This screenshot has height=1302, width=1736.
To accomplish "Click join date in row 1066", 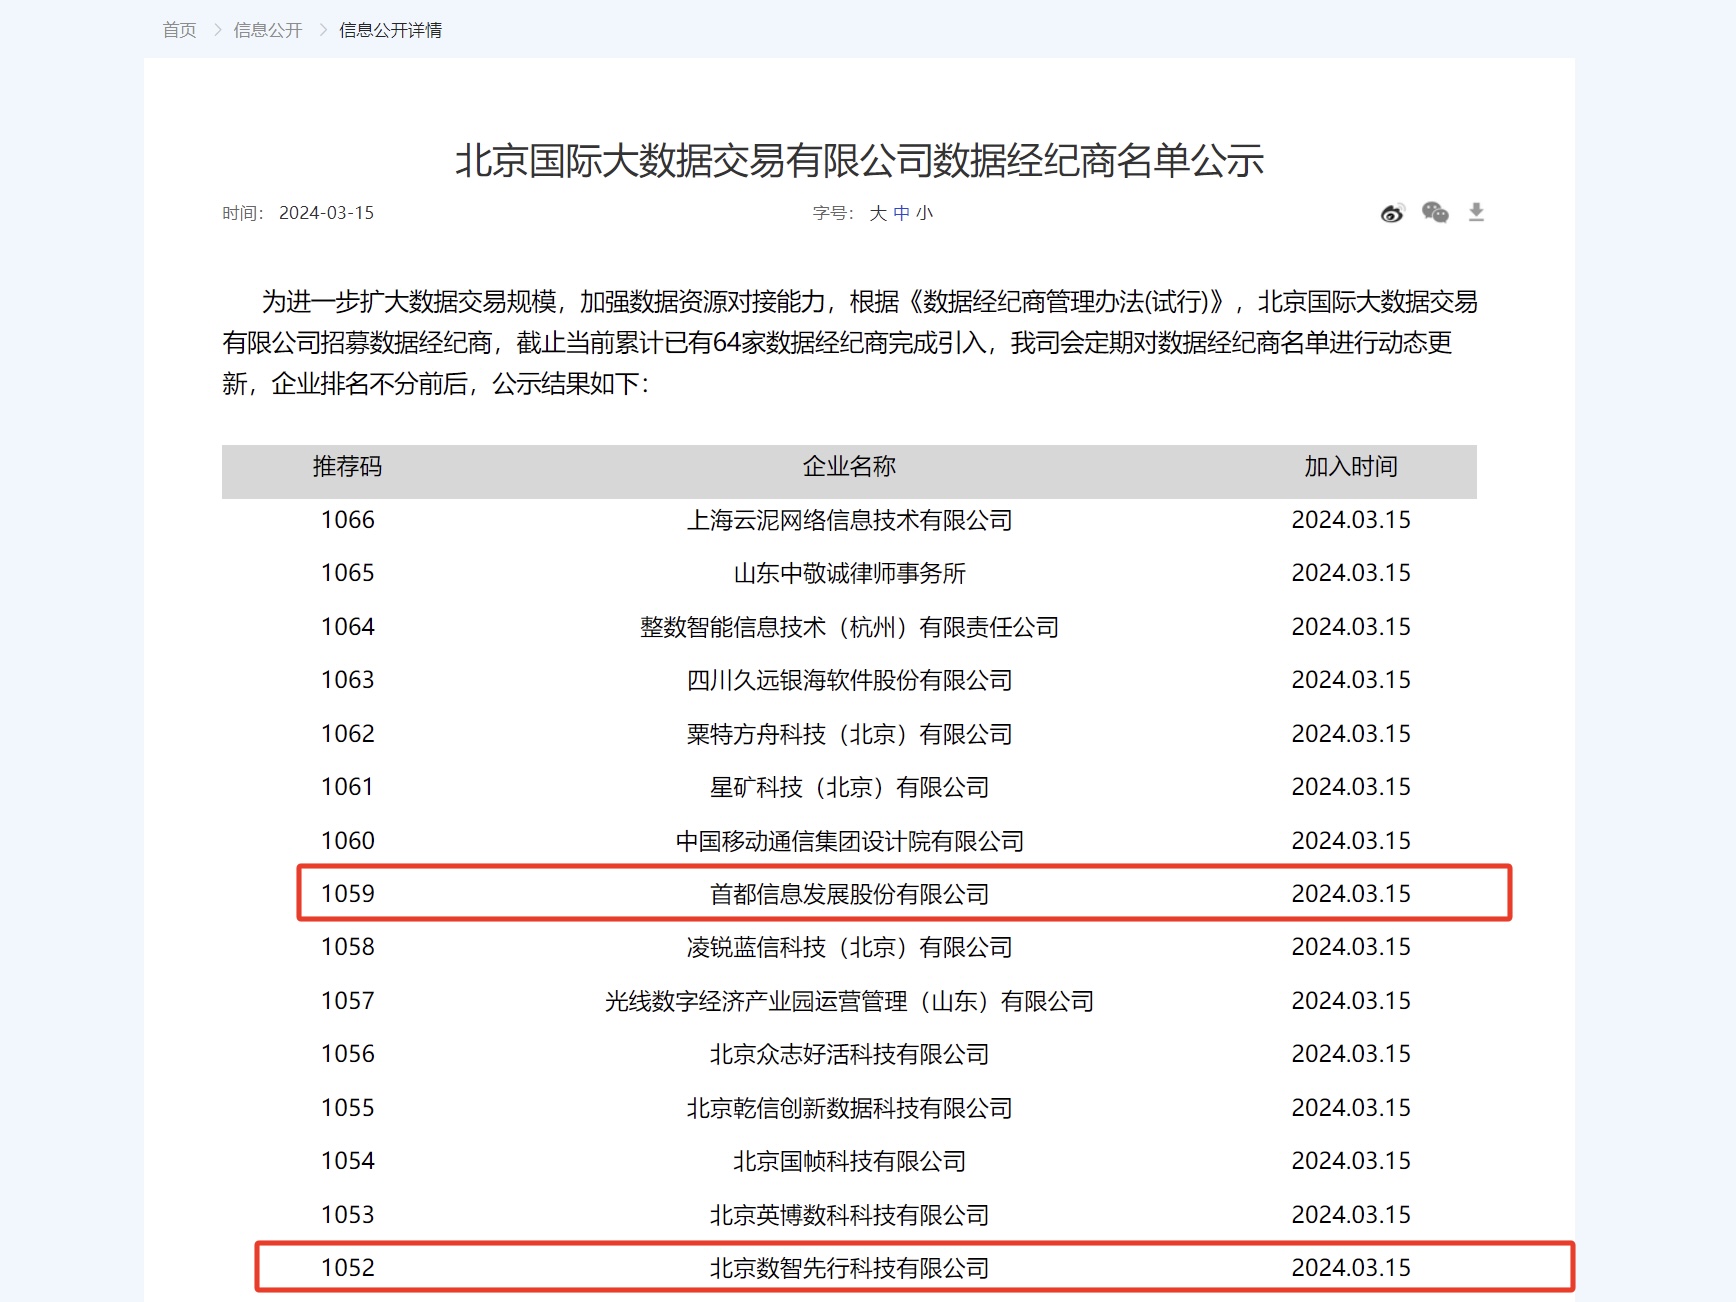I will [x=1351, y=520].
